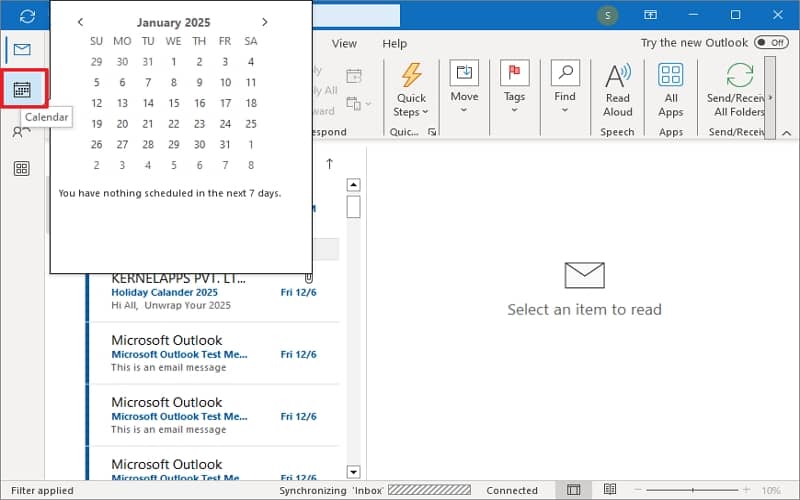Switch to Normal view in status bar
Screen dimensions: 800x500
[573, 490]
